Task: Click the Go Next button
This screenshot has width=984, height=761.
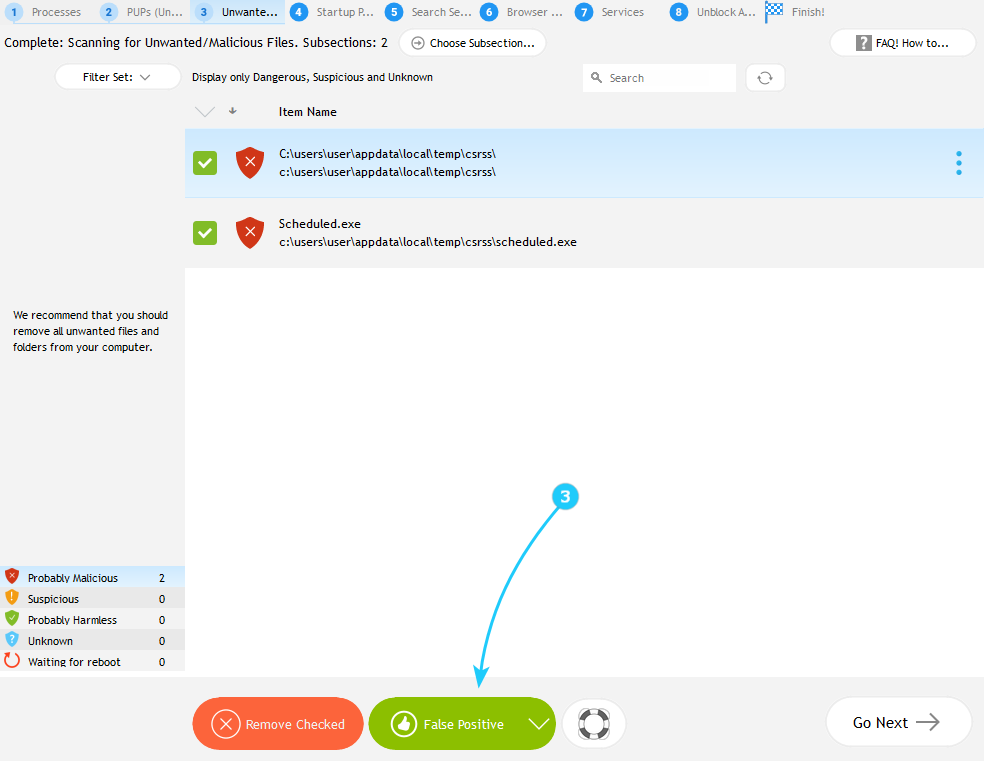Action: coord(897,722)
